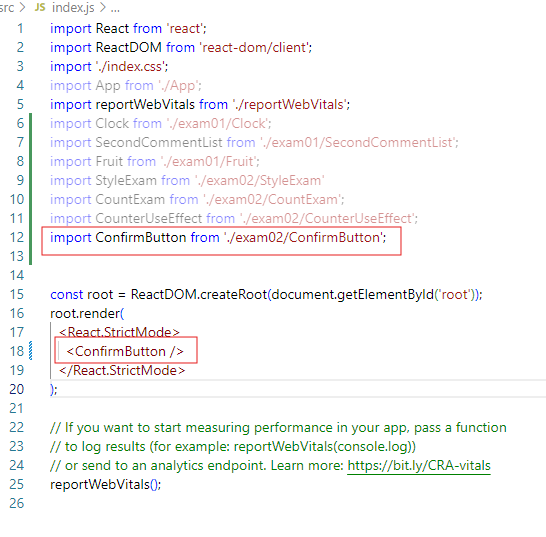Viewport: 546px width, 537px height.
Task: Click SecondCommentList identifier on line 7
Action: [x=159, y=143]
